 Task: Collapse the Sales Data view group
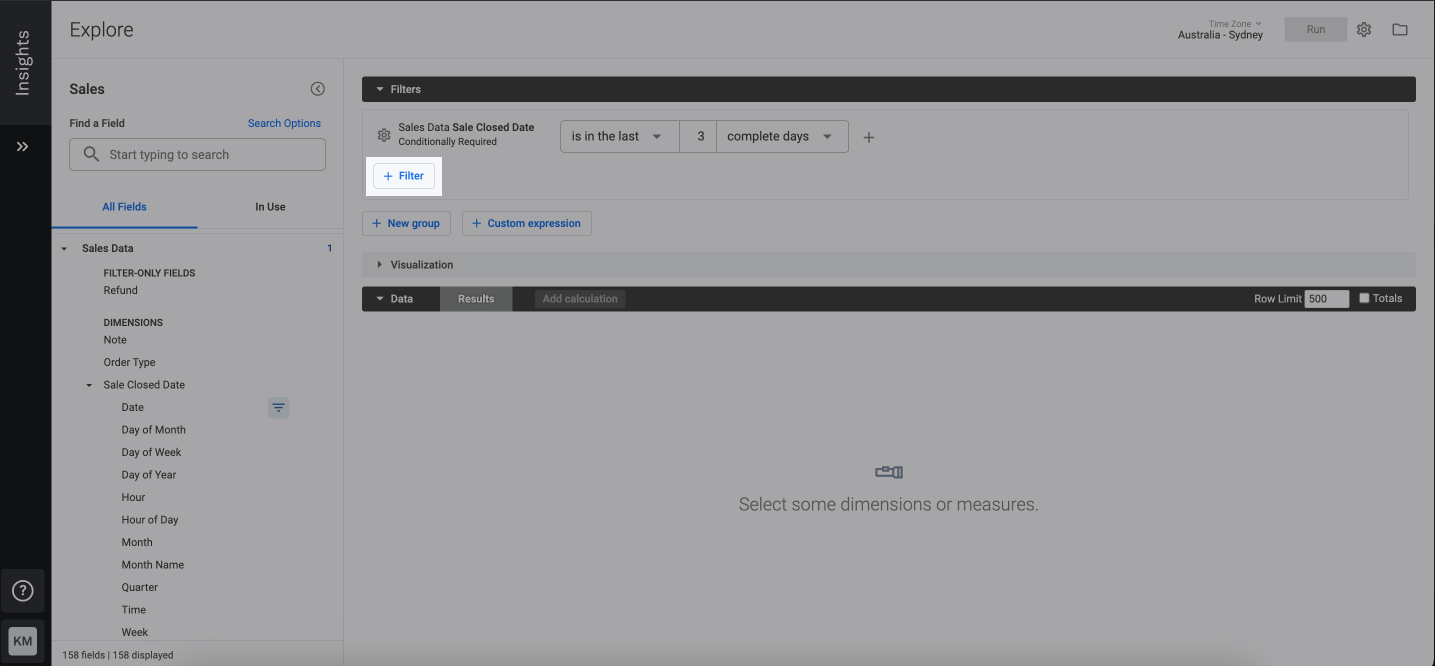pyautogui.click(x=65, y=249)
